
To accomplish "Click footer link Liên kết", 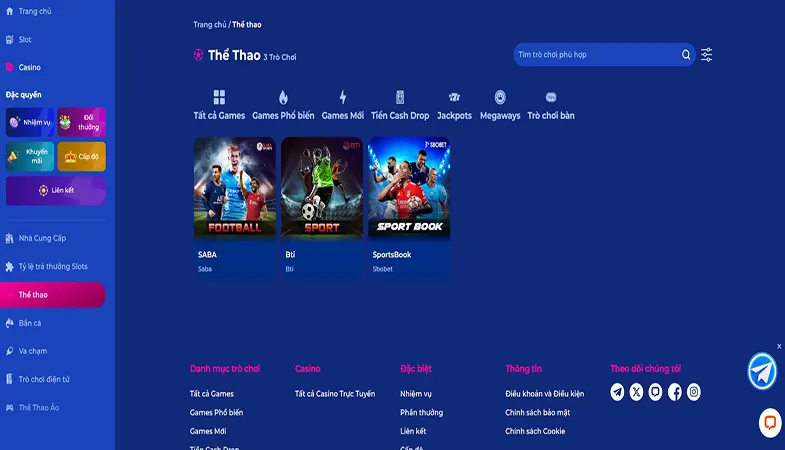I will pos(413,431).
